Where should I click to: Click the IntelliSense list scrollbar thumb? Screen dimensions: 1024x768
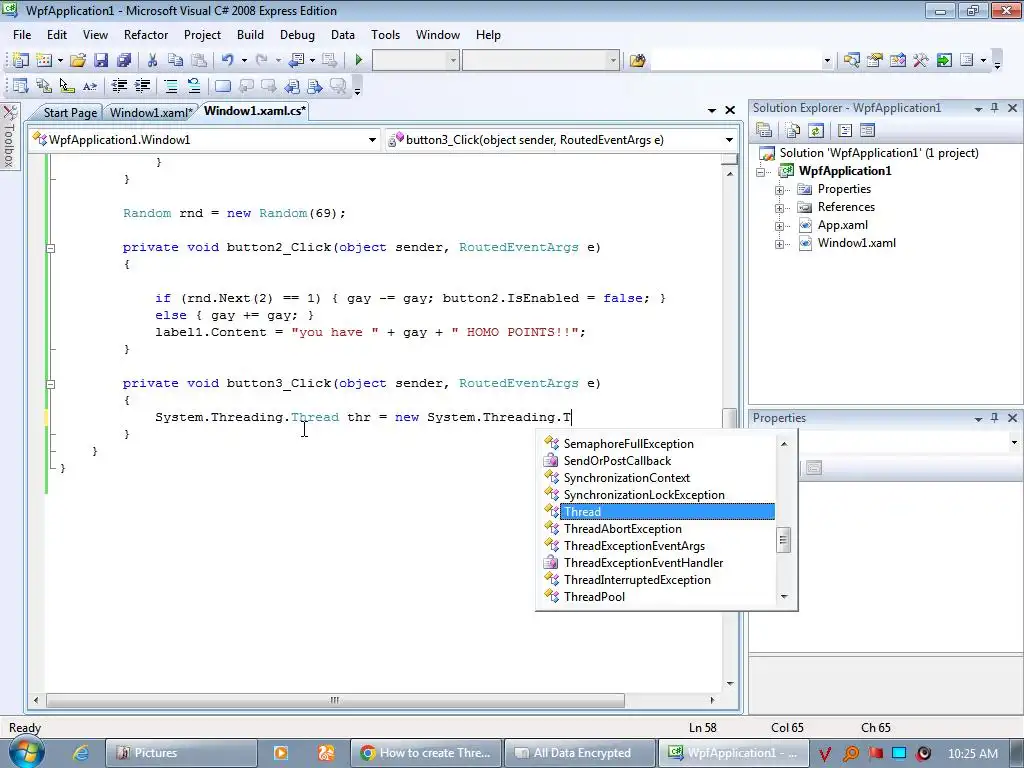(784, 540)
